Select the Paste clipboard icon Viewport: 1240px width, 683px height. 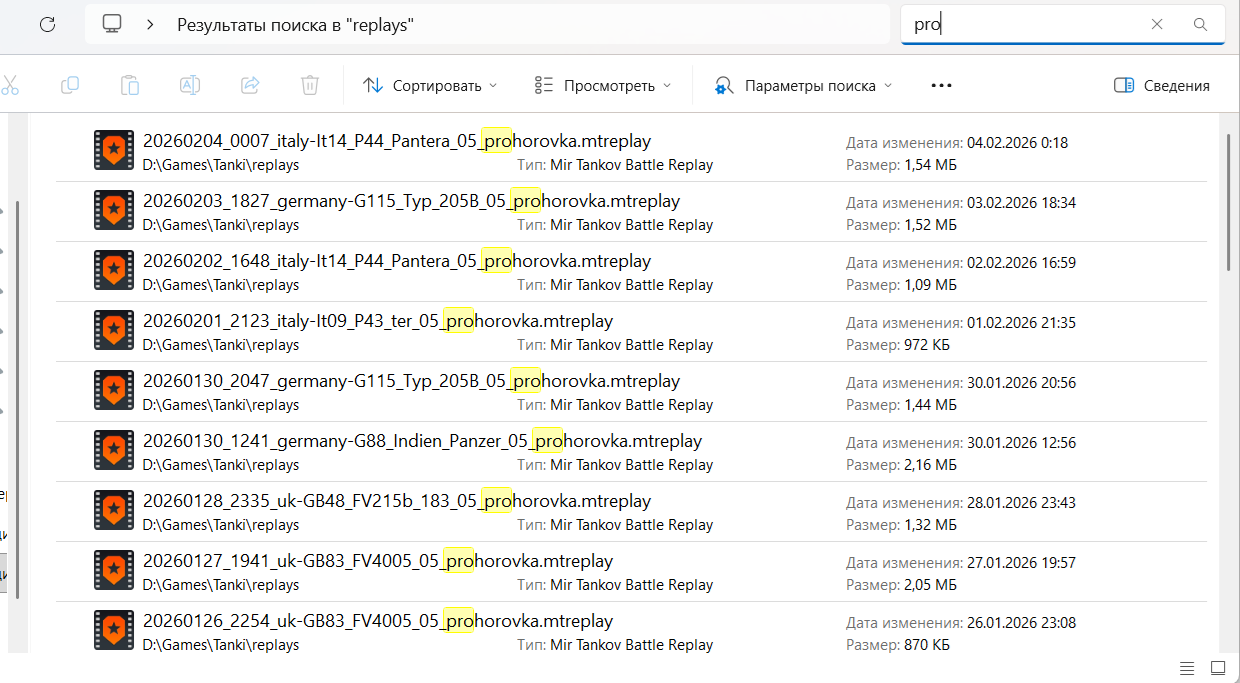coord(130,85)
